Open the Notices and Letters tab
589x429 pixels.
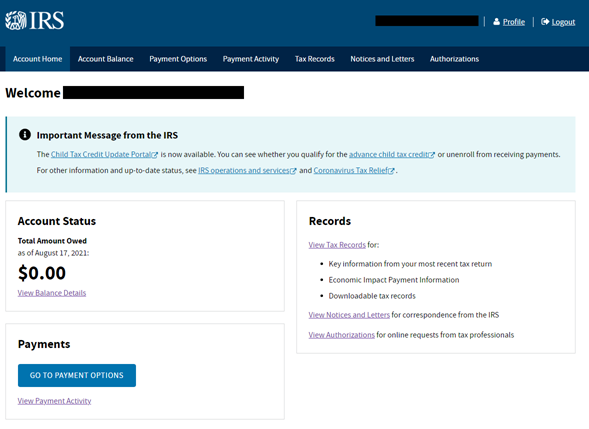pos(382,59)
